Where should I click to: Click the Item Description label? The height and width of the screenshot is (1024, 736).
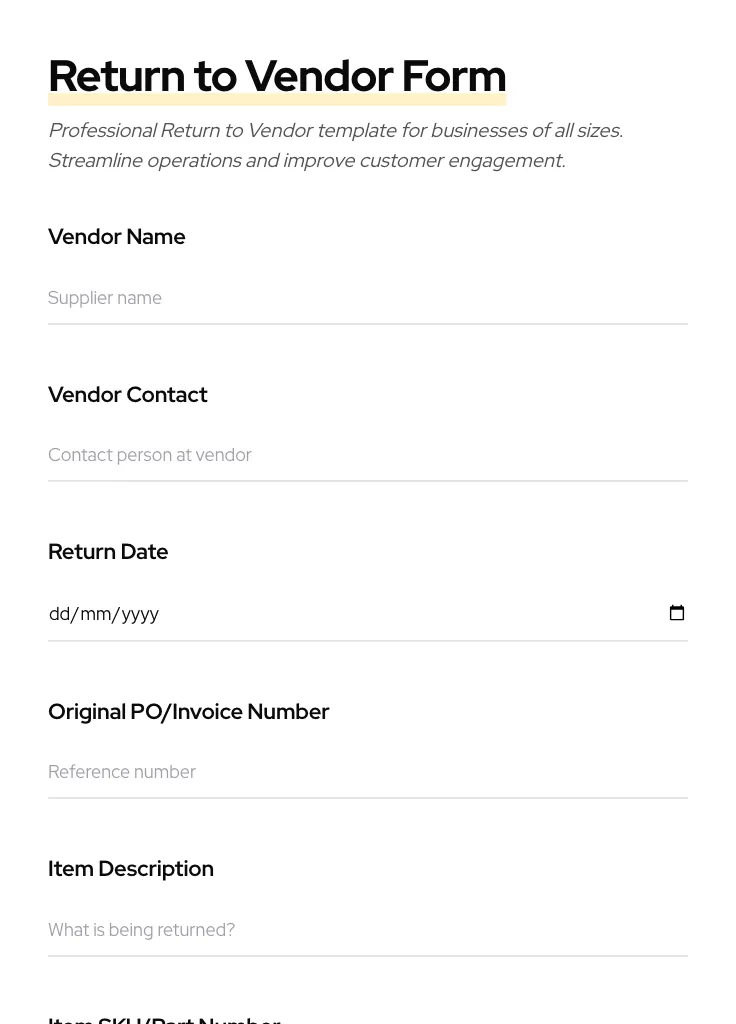(131, 868)
